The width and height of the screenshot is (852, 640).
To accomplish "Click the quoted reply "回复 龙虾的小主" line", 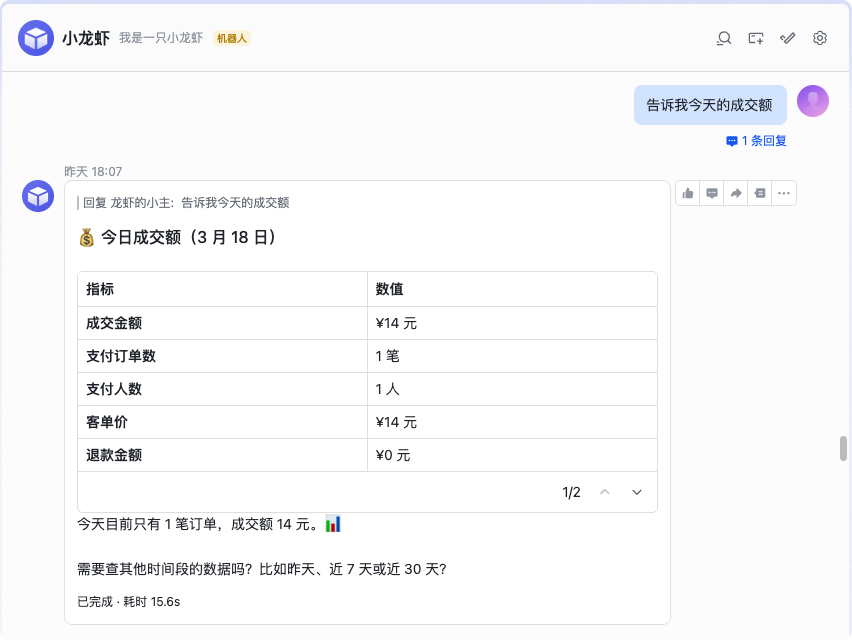I will pyautogui.click(x=183, y=203).
